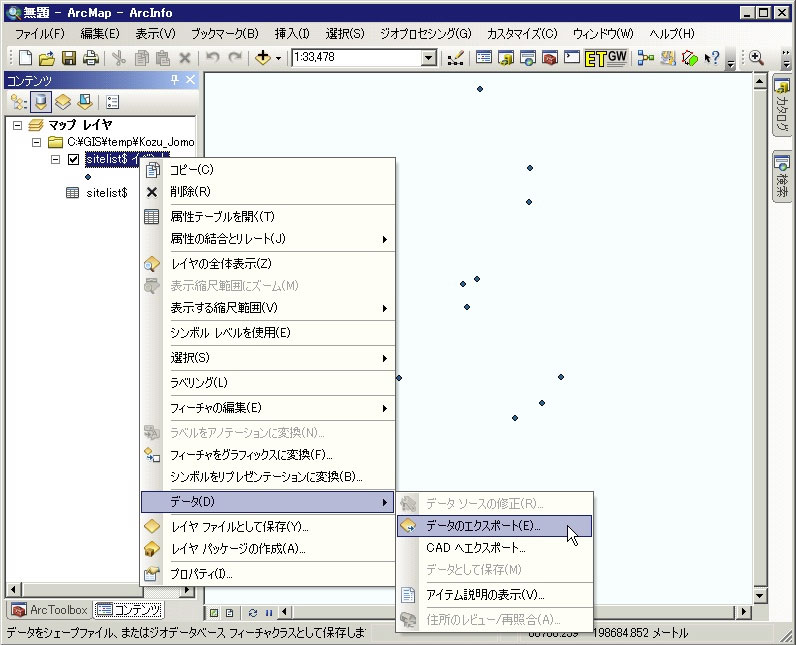Viewport: 796px width, 645px height.
Task: Open map document folder icon
Action: [x=47, y=58]
